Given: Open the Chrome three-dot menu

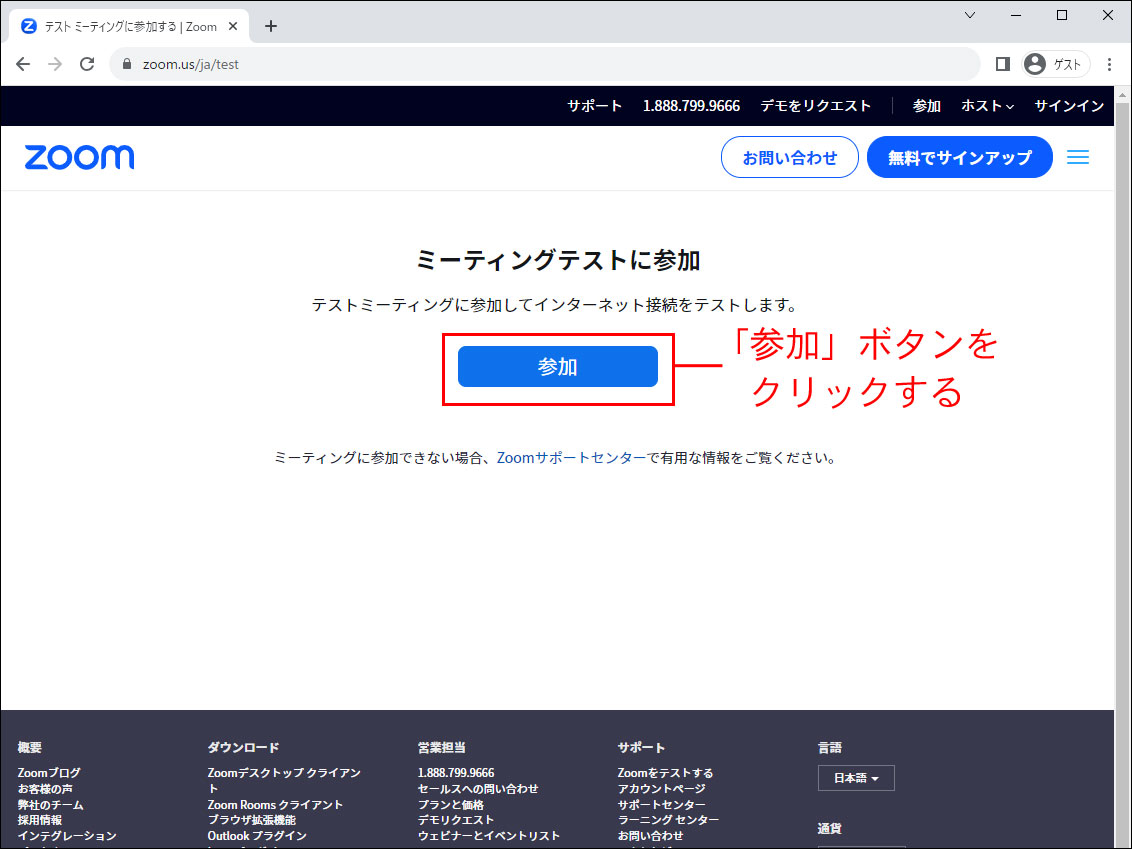Looking at the screenshot, I should (x=1110, y=64).
